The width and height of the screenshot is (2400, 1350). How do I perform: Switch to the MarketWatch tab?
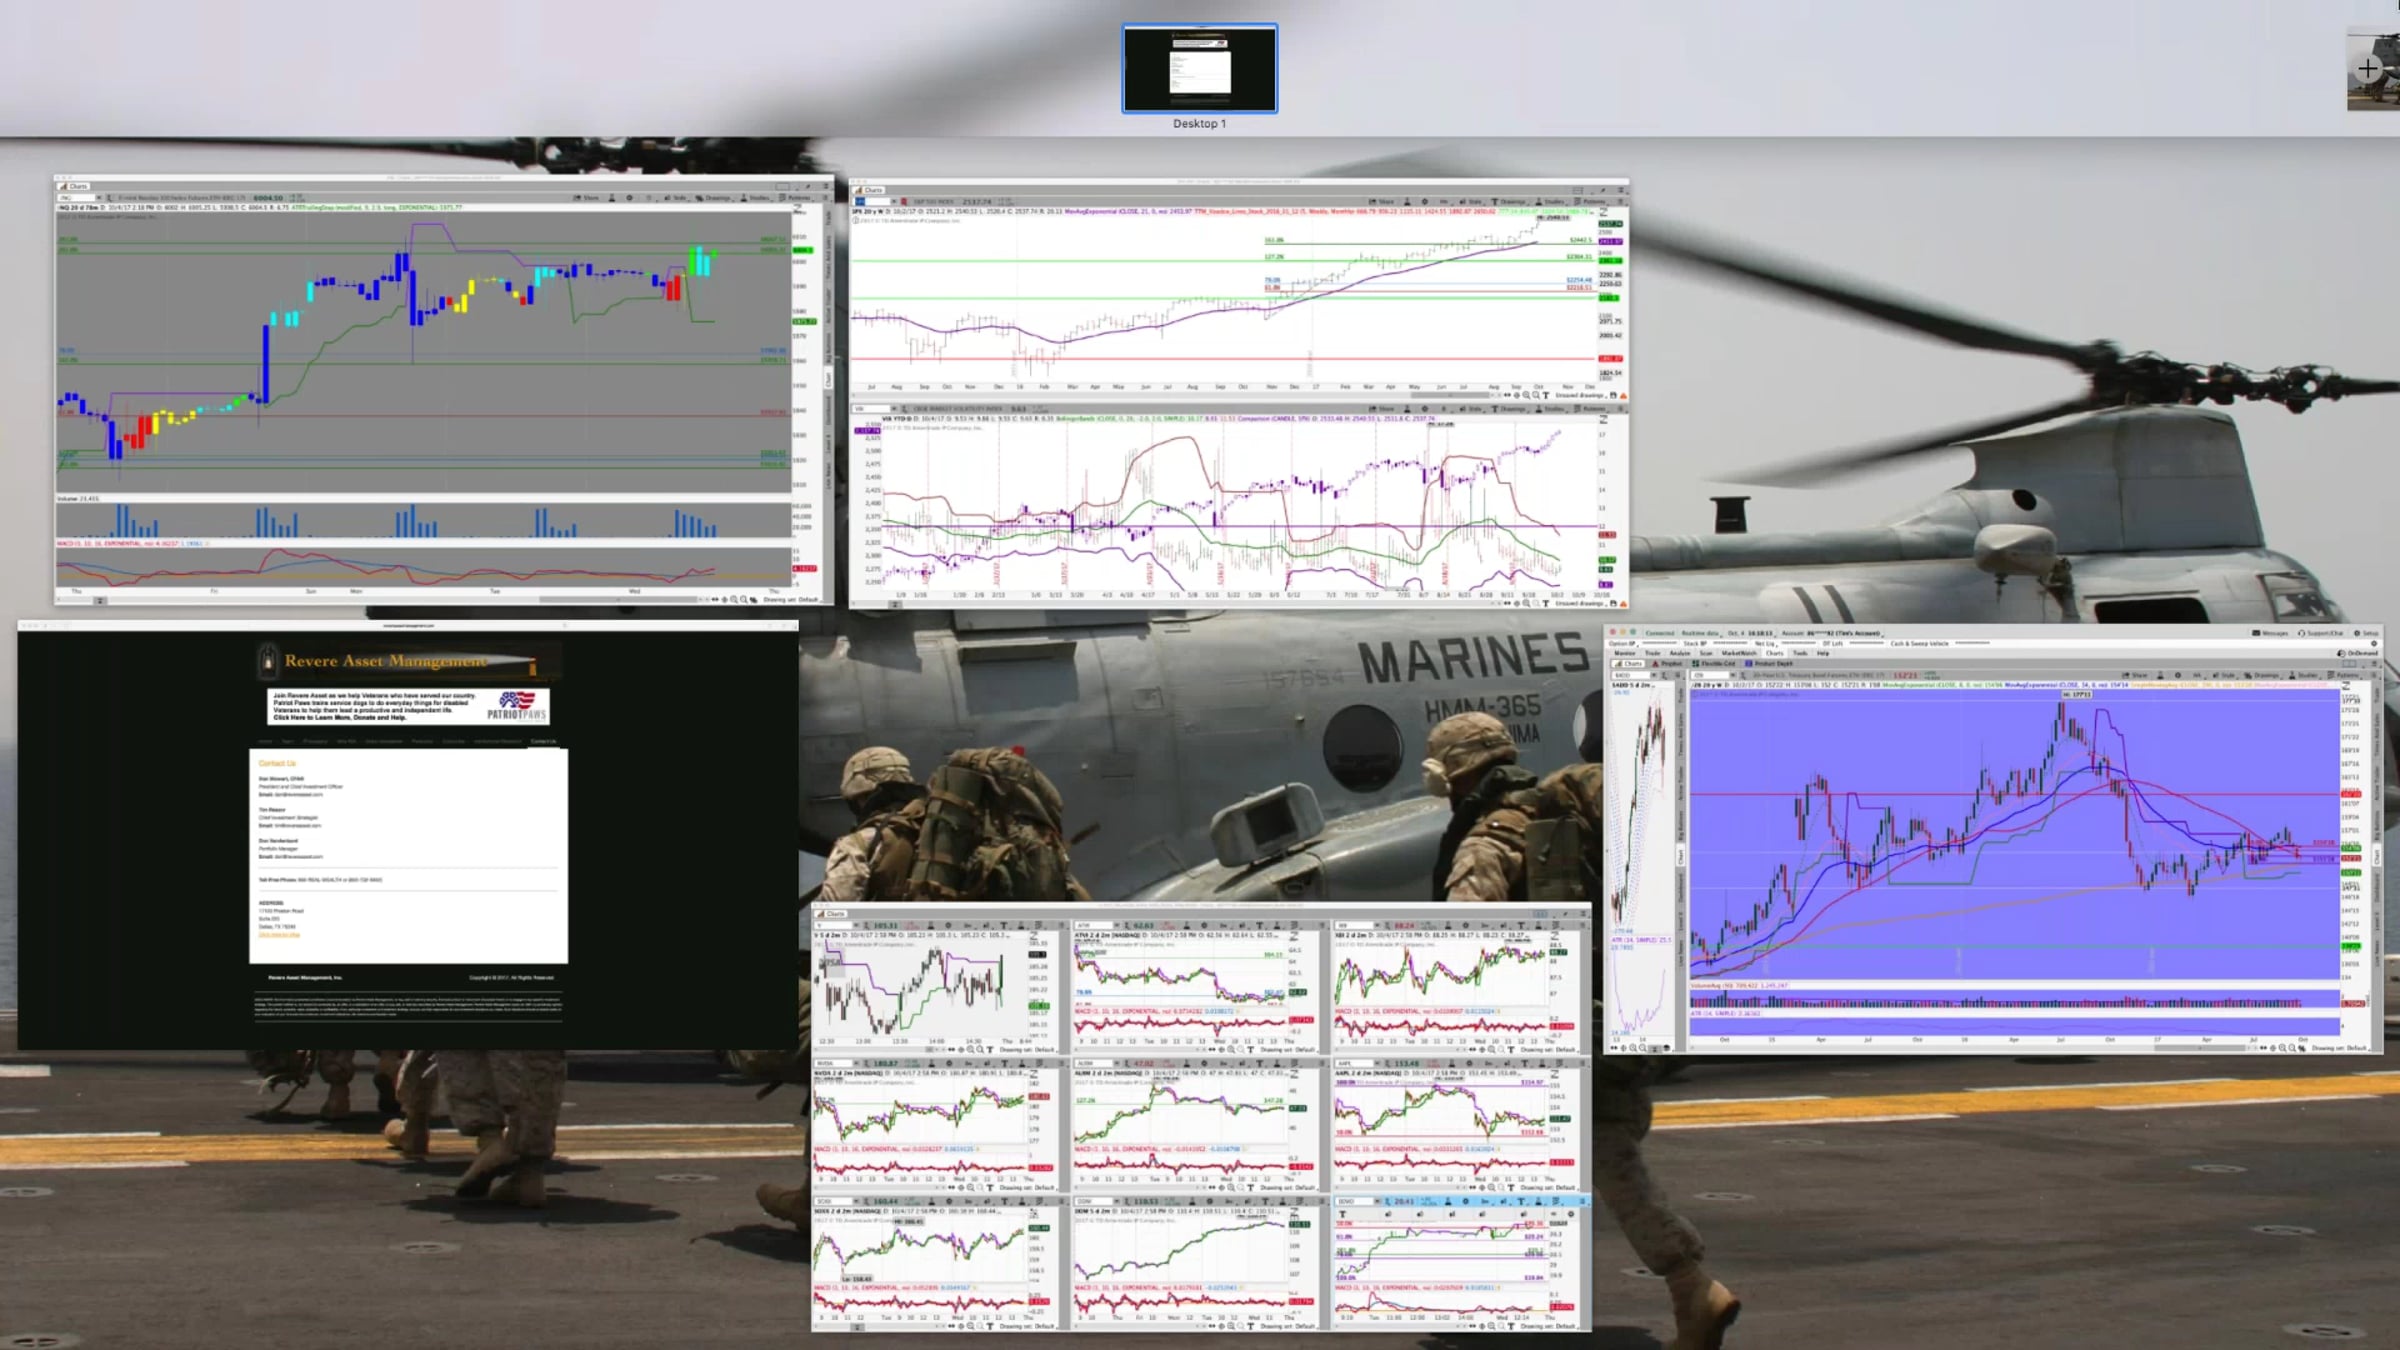click(1738, 653)
